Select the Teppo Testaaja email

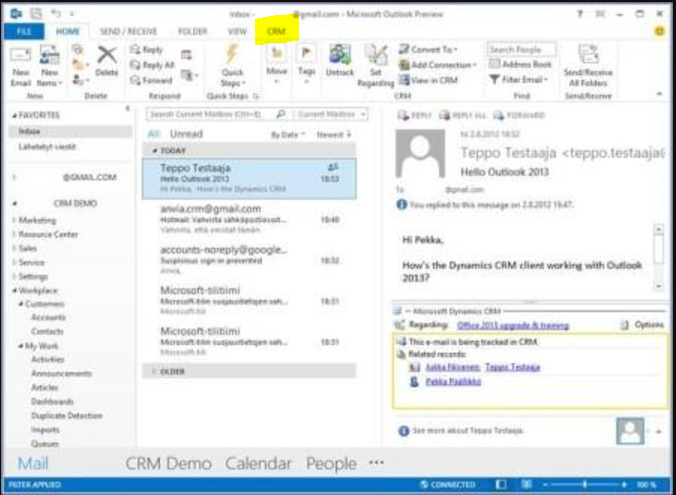249,179
